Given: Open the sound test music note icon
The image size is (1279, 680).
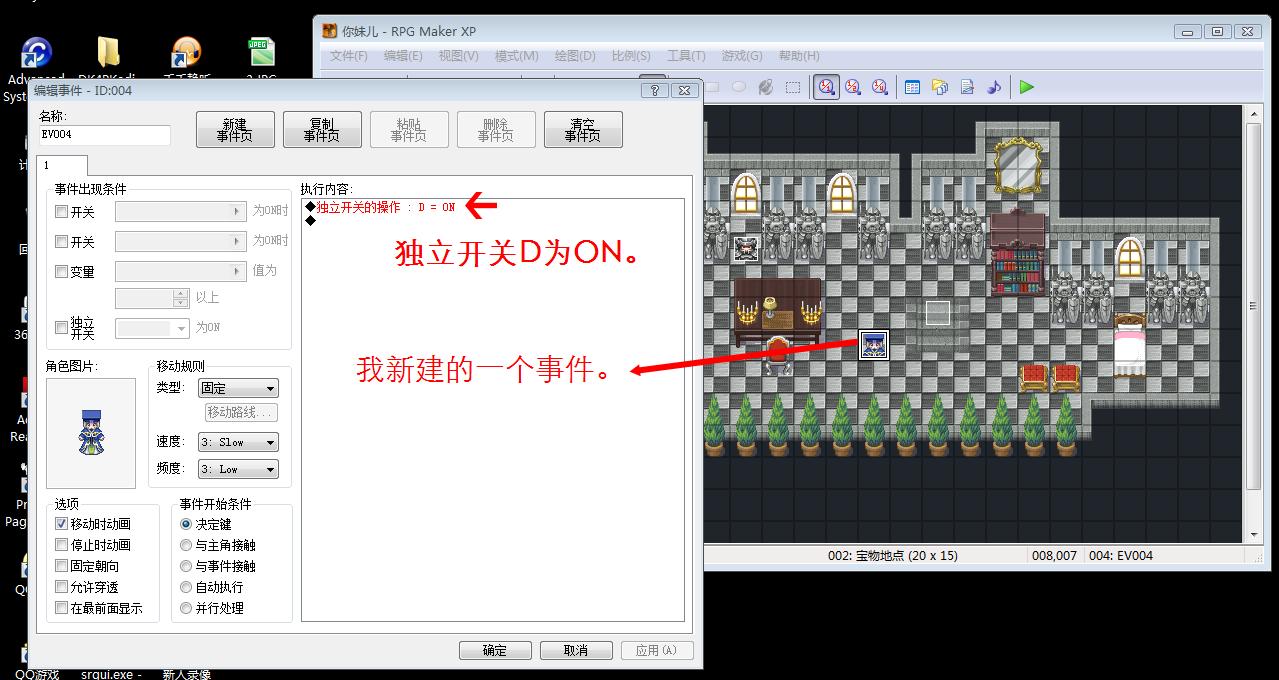Looking at the screenshot, I should point(993,87).
